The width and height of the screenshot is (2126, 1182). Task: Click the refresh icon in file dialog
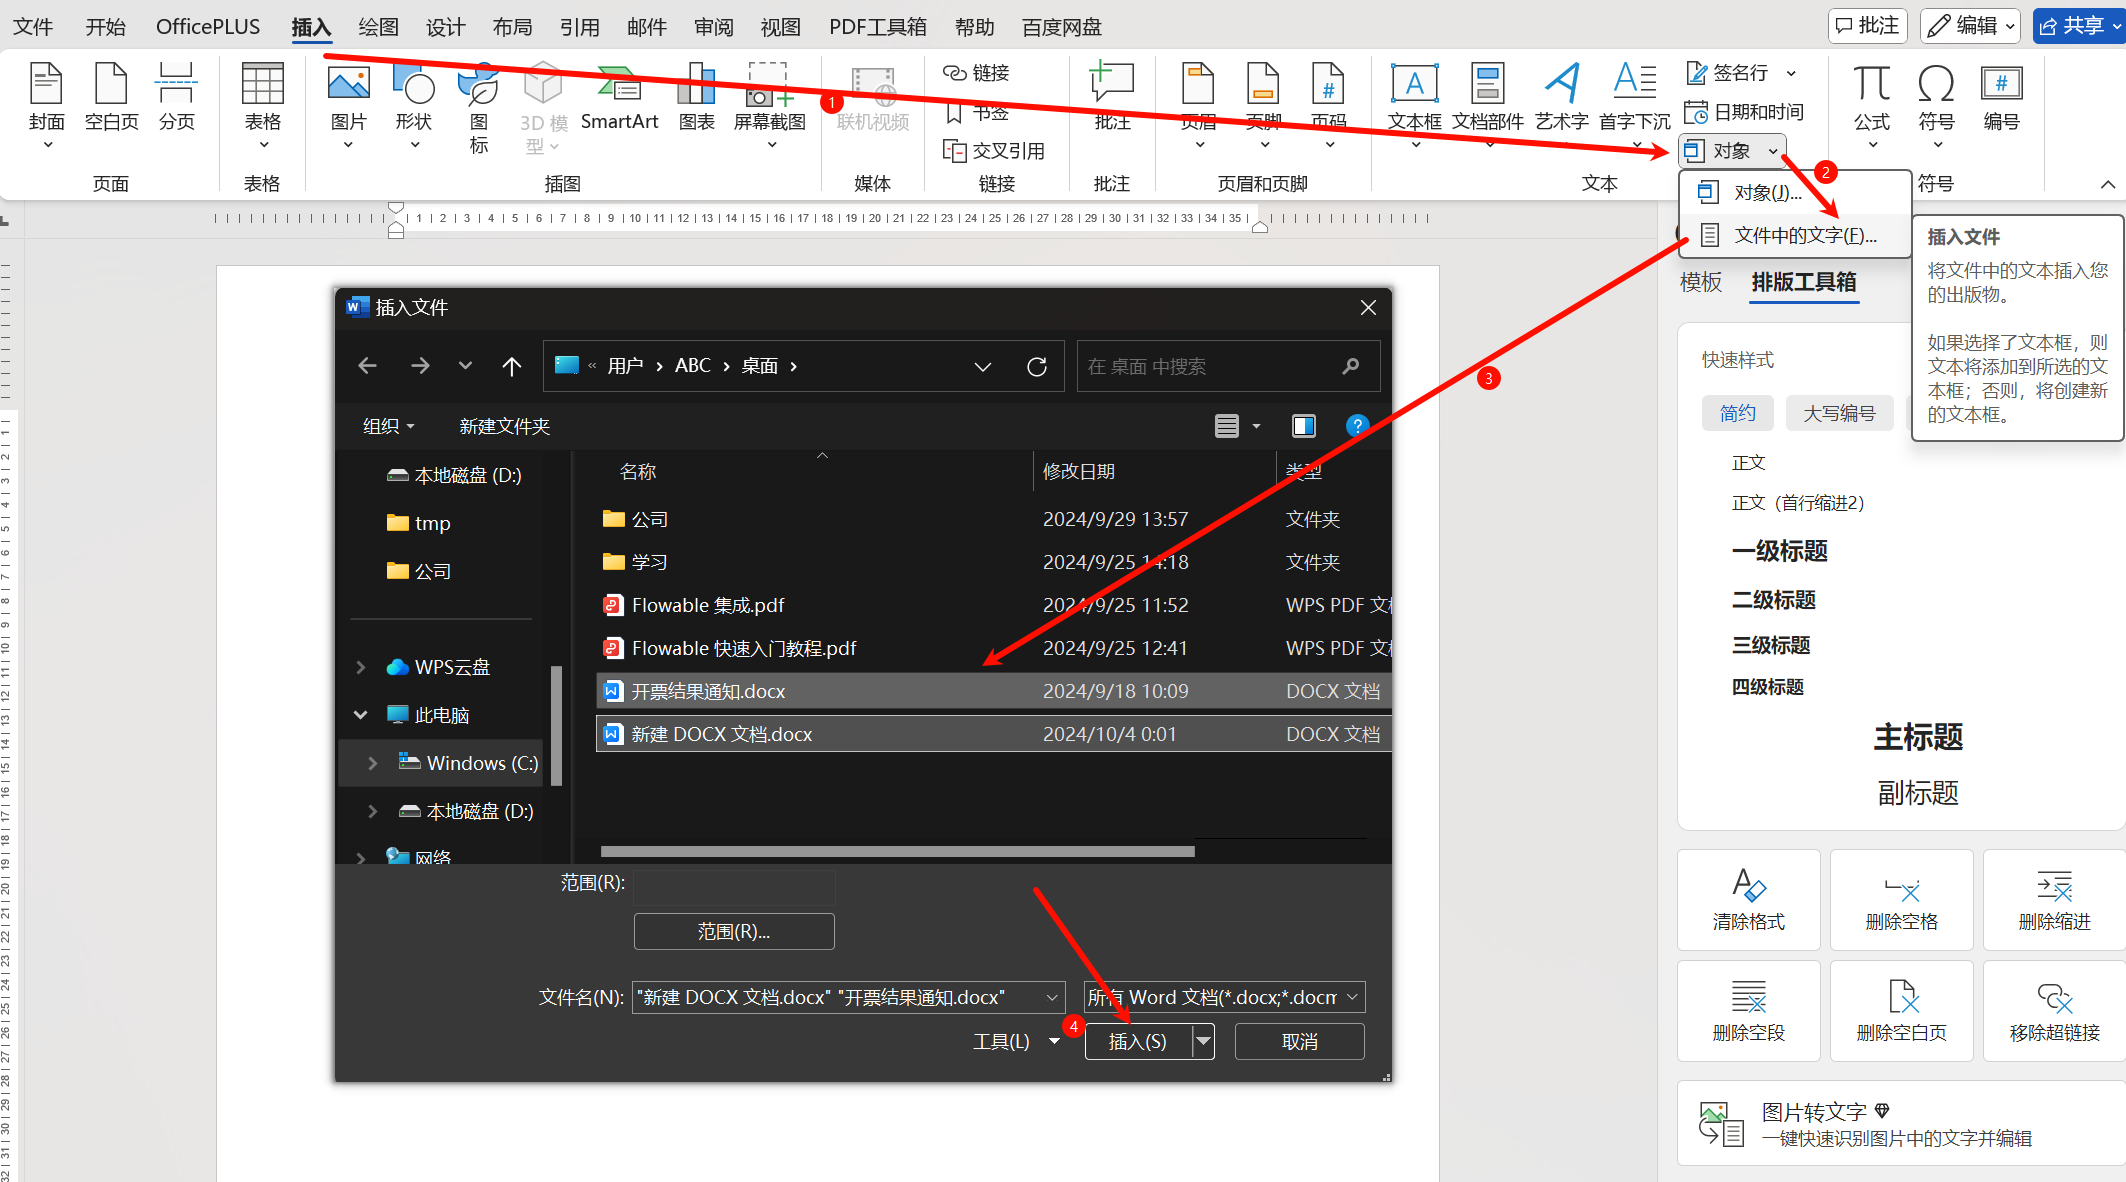[1037, 367]
